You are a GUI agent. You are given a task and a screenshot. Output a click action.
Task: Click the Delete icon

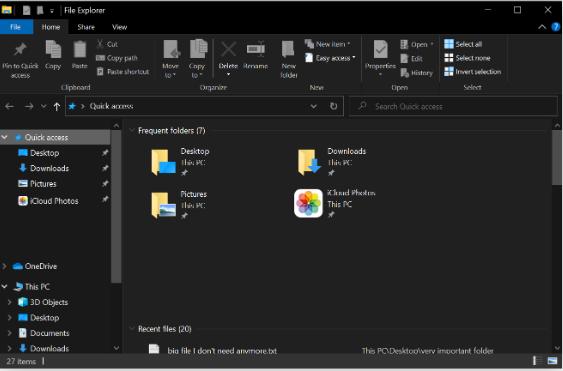tap(228, 50)
